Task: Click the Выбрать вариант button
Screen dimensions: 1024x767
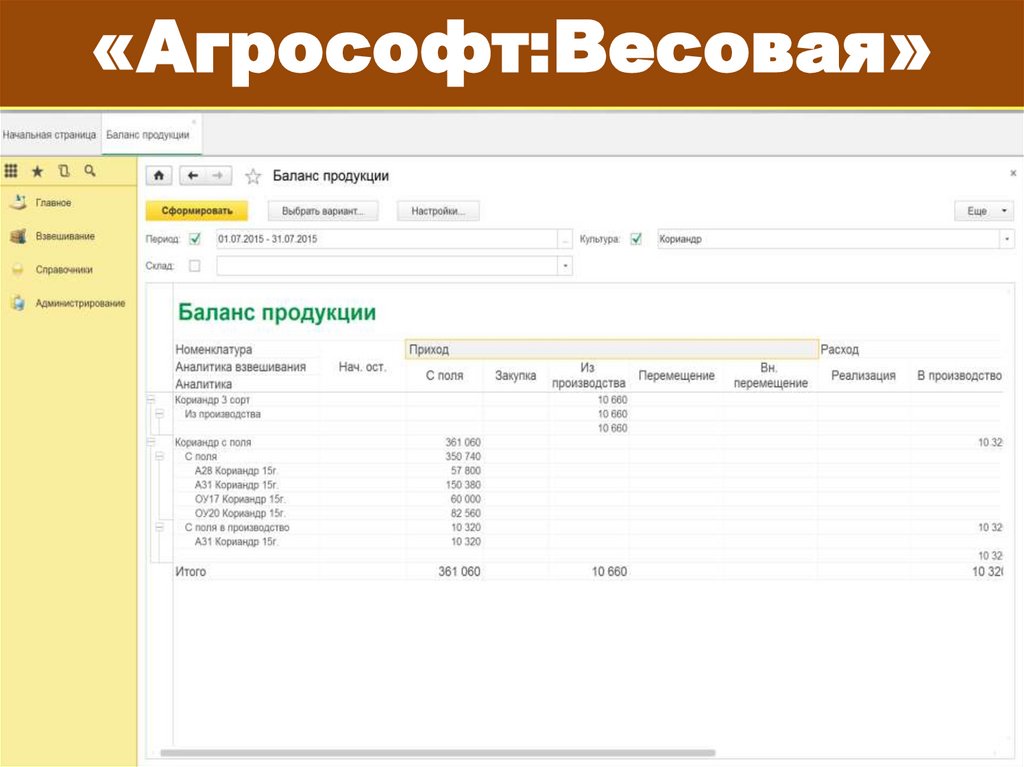Action: pos(323,211)
